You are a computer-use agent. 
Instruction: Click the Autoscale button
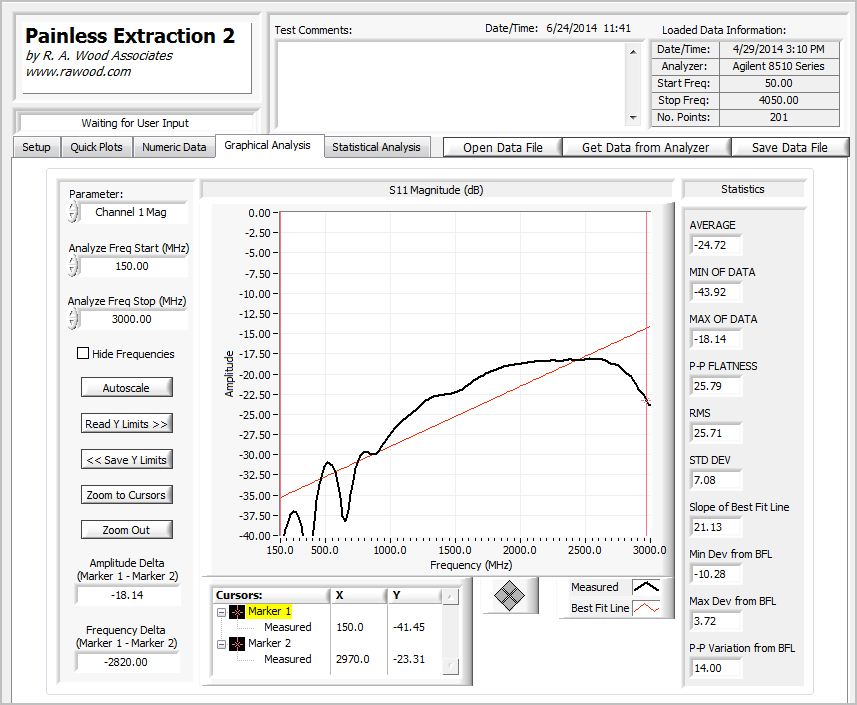[126, 387]
